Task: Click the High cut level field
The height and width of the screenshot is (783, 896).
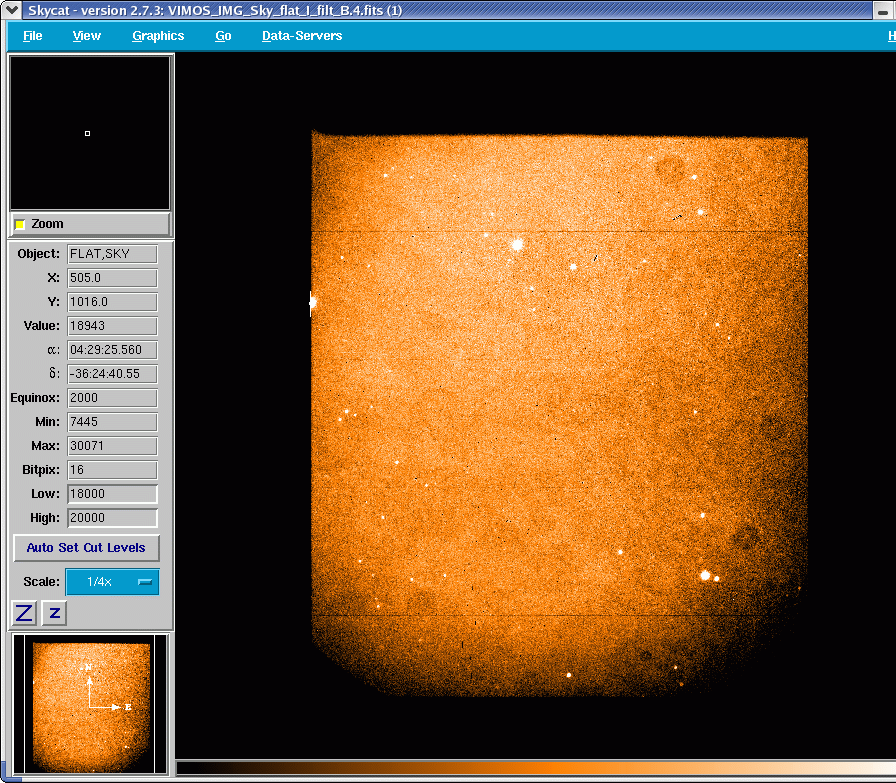Action: [113, 518]
